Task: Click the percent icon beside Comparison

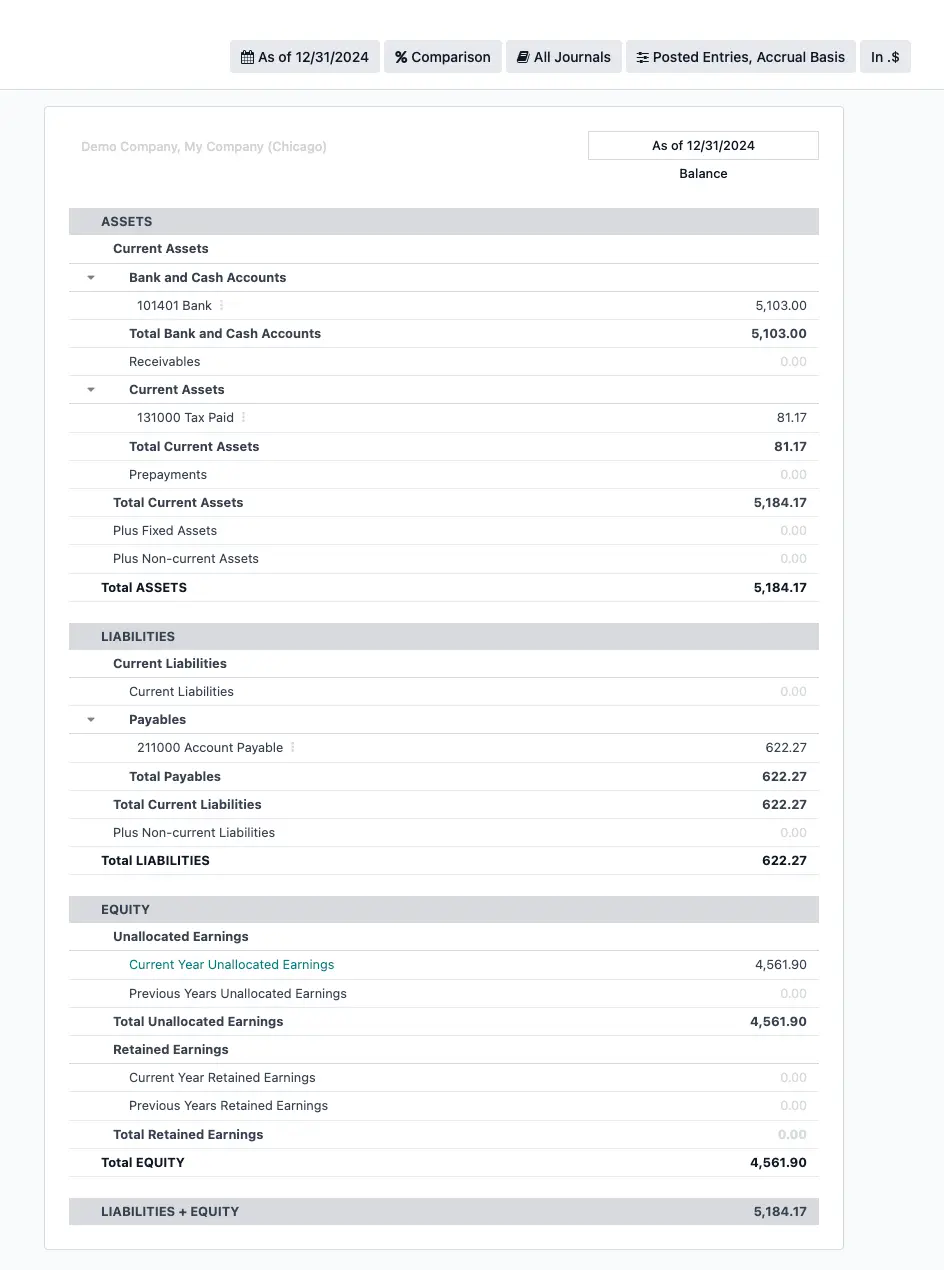Action: coord(401,57)
